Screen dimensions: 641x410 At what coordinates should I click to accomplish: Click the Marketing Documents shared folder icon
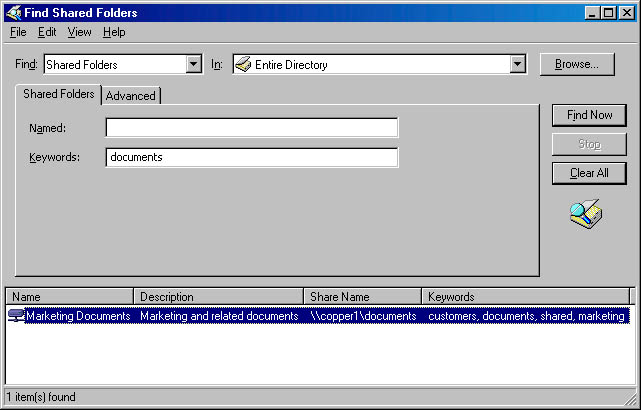16,316
